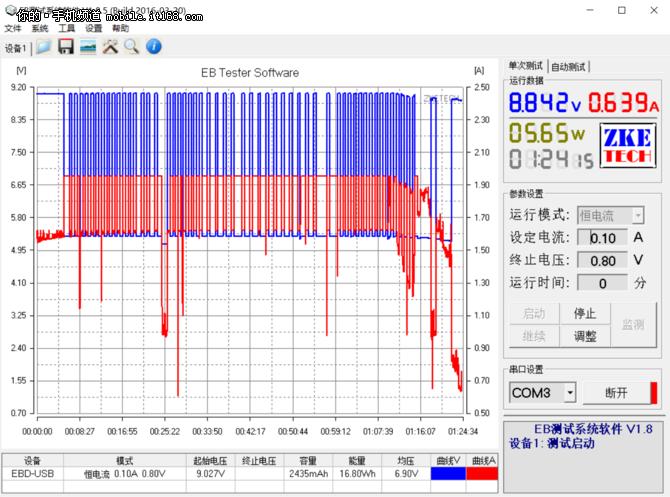Image resolution: width=670 pixels, height=497 pixels.
Task: Open the 帮助 menu
Action: click(x=120, y=28)
